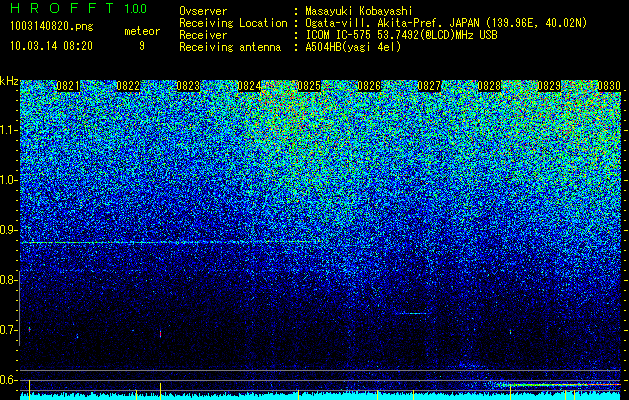The height and width of the screenshot is (400, 629).
Task: Click the receiver ICOM IC-575 frequency text
Action: (402, 35)
